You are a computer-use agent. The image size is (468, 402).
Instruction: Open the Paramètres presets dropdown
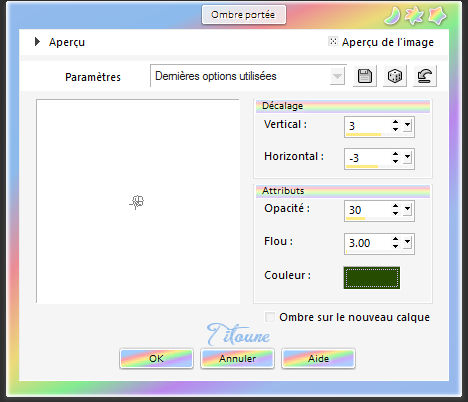[337, 76]
